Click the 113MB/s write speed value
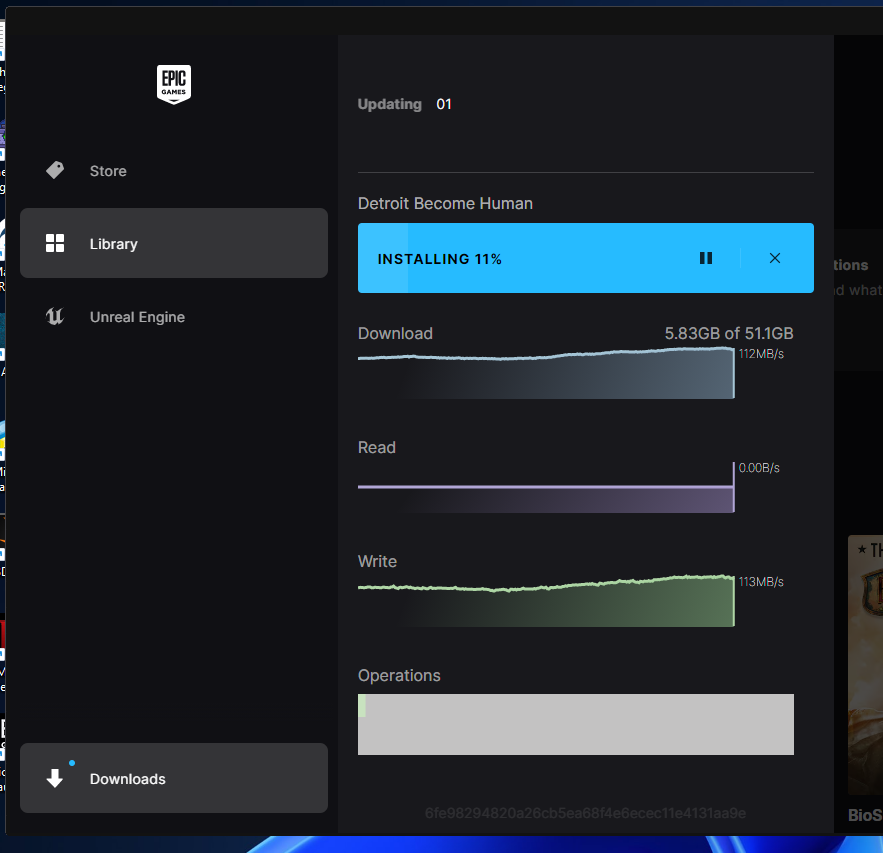883x853 pixels. tap(761, 582)
